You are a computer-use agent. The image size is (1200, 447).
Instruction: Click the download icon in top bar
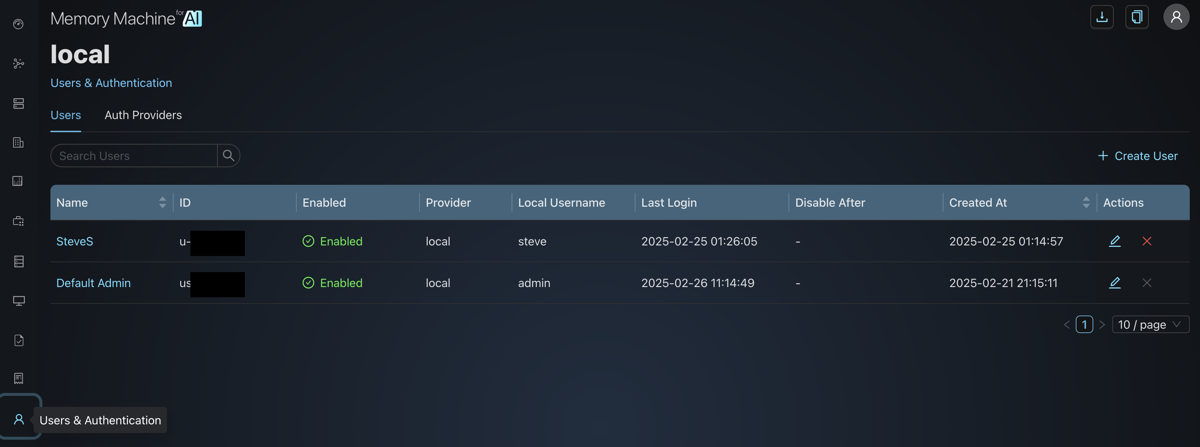[x=1102, y=17]
